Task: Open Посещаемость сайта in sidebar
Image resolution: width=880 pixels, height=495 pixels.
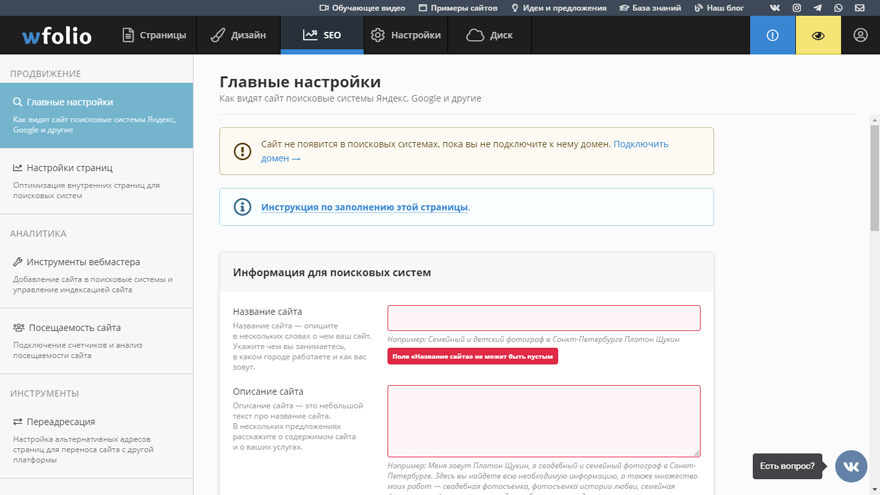Action: pyautogui.click(x=97, y=341)
